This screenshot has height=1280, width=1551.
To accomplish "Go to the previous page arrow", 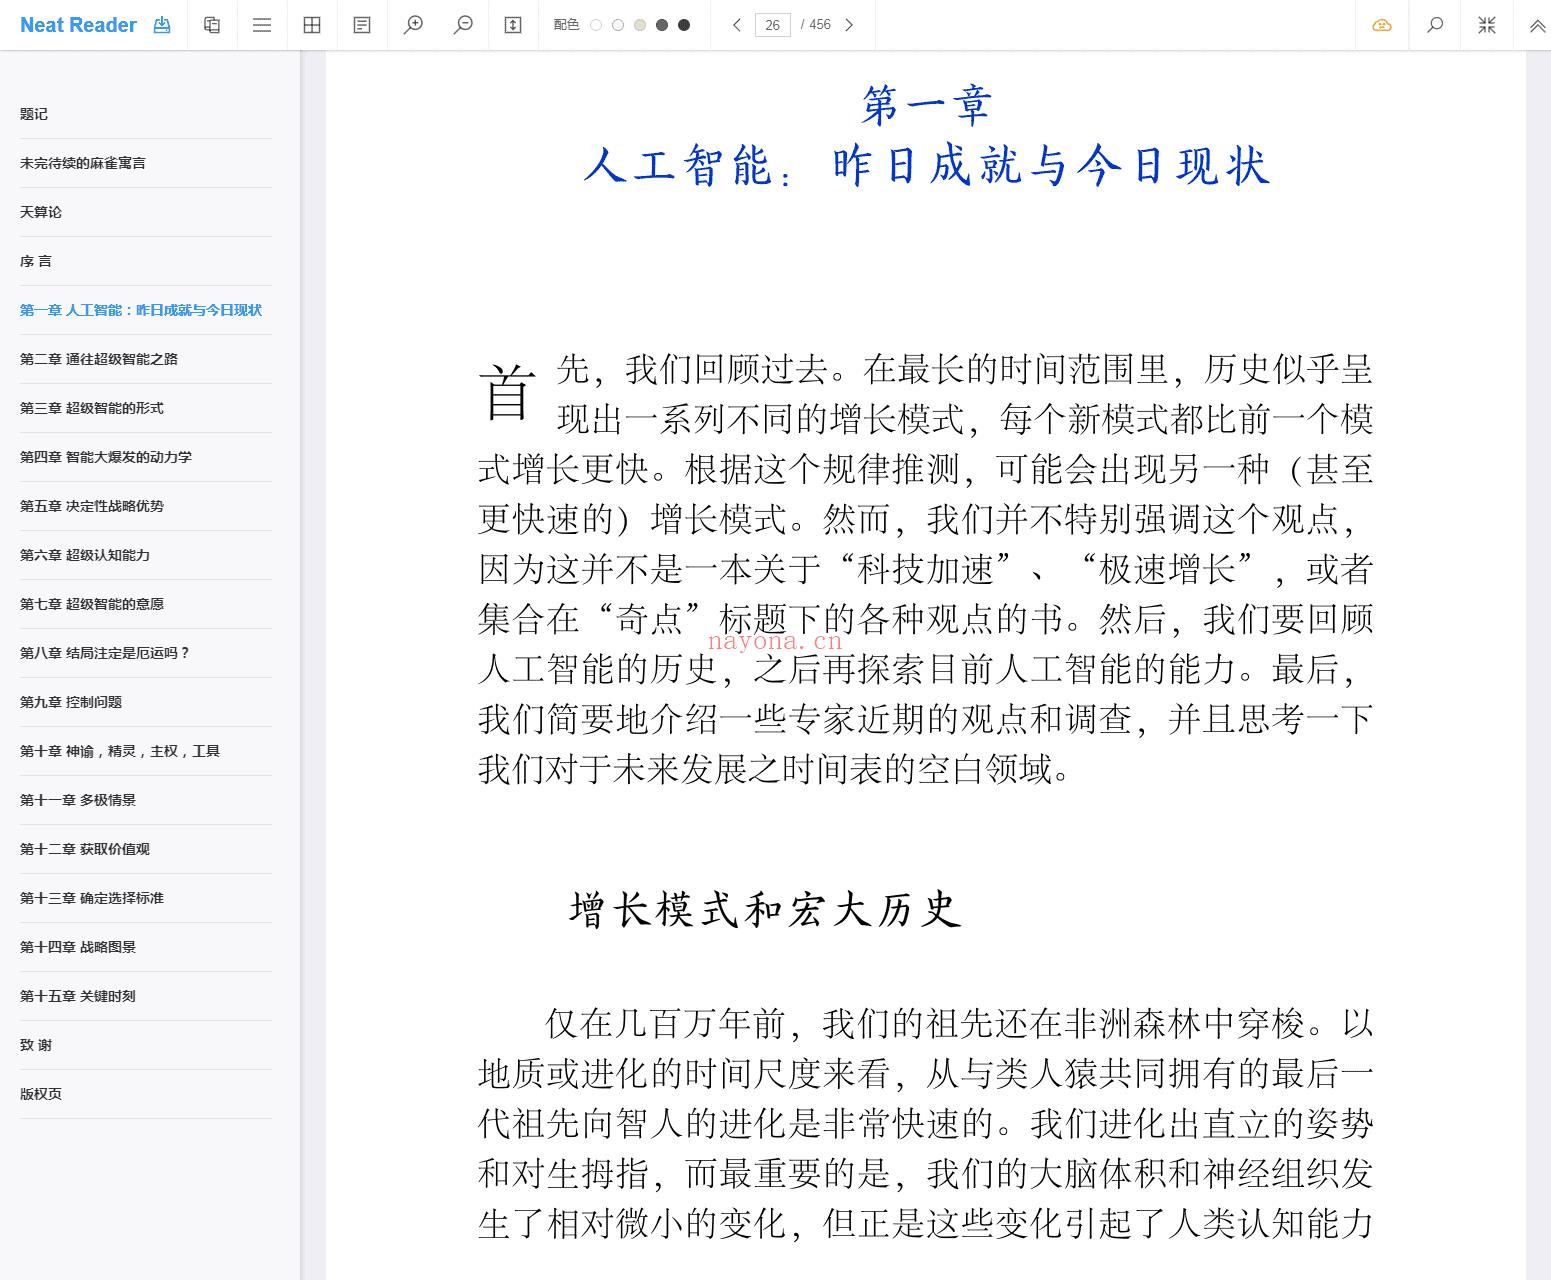I will point(737,25).
